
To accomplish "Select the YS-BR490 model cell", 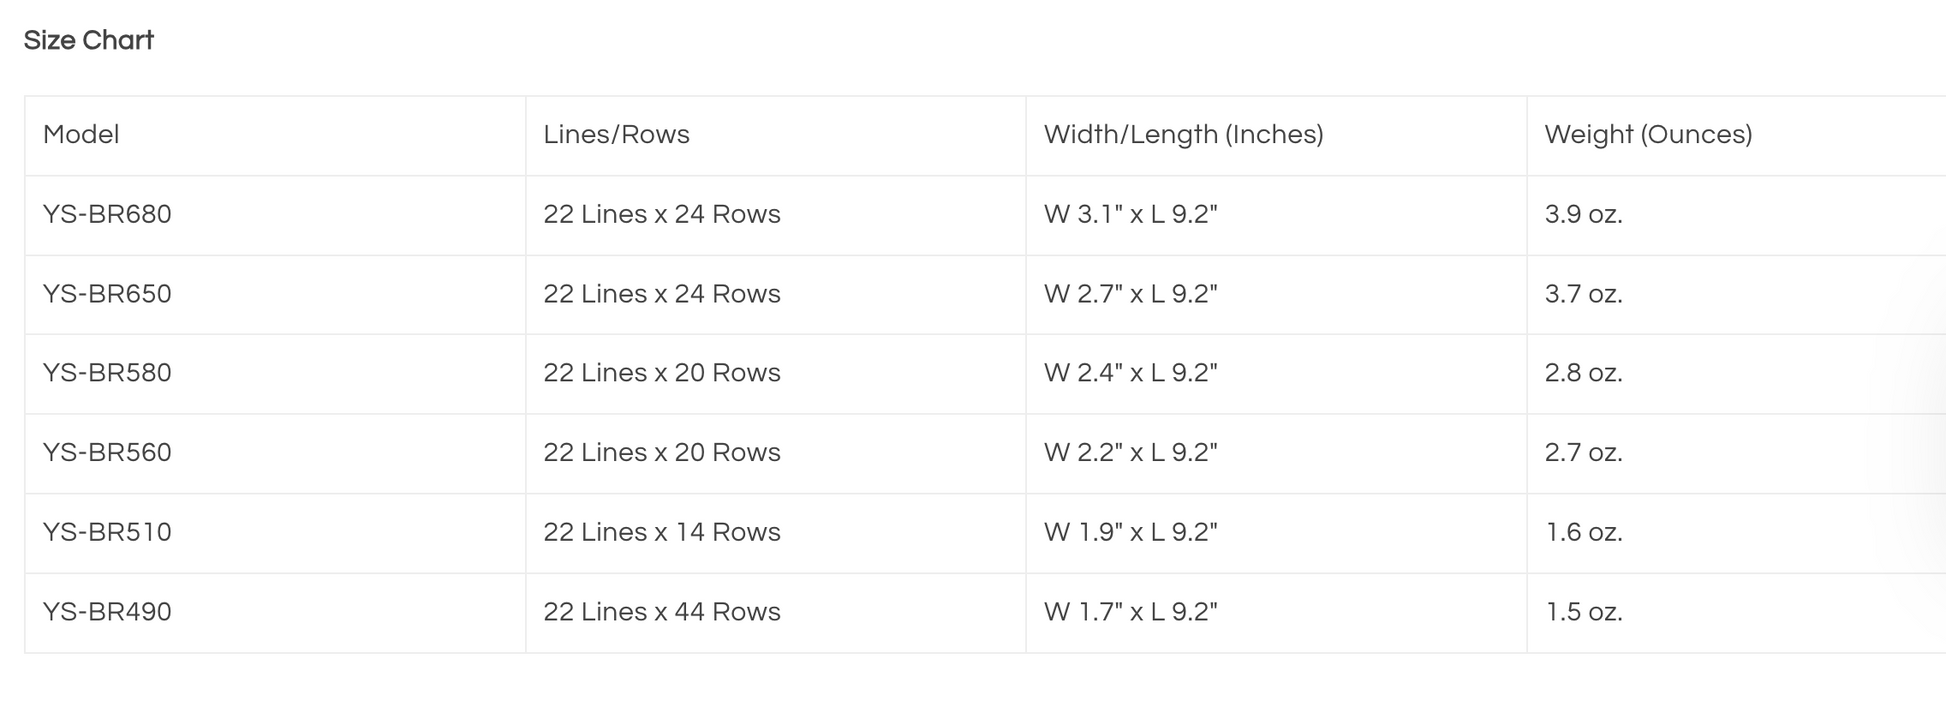I will click(x=107, y=612).
